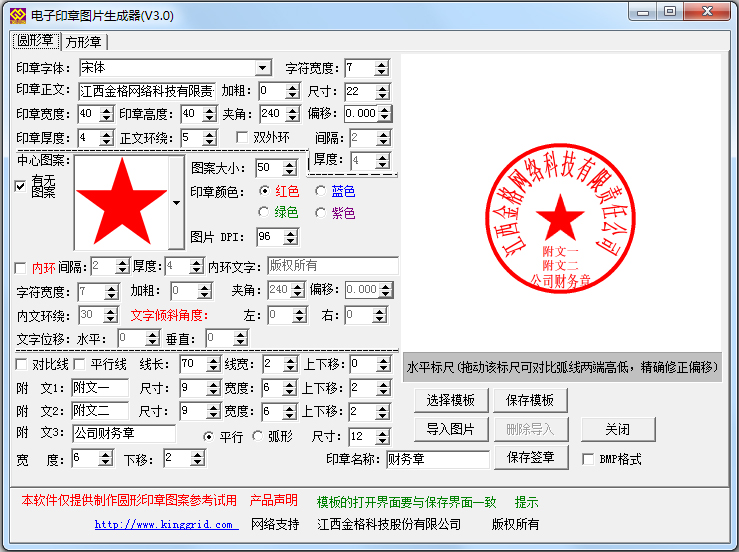This screenshot has height=552, width=739.
Task: Adjust the 下移 spinner arrows
Action: (x=197, y=458)
